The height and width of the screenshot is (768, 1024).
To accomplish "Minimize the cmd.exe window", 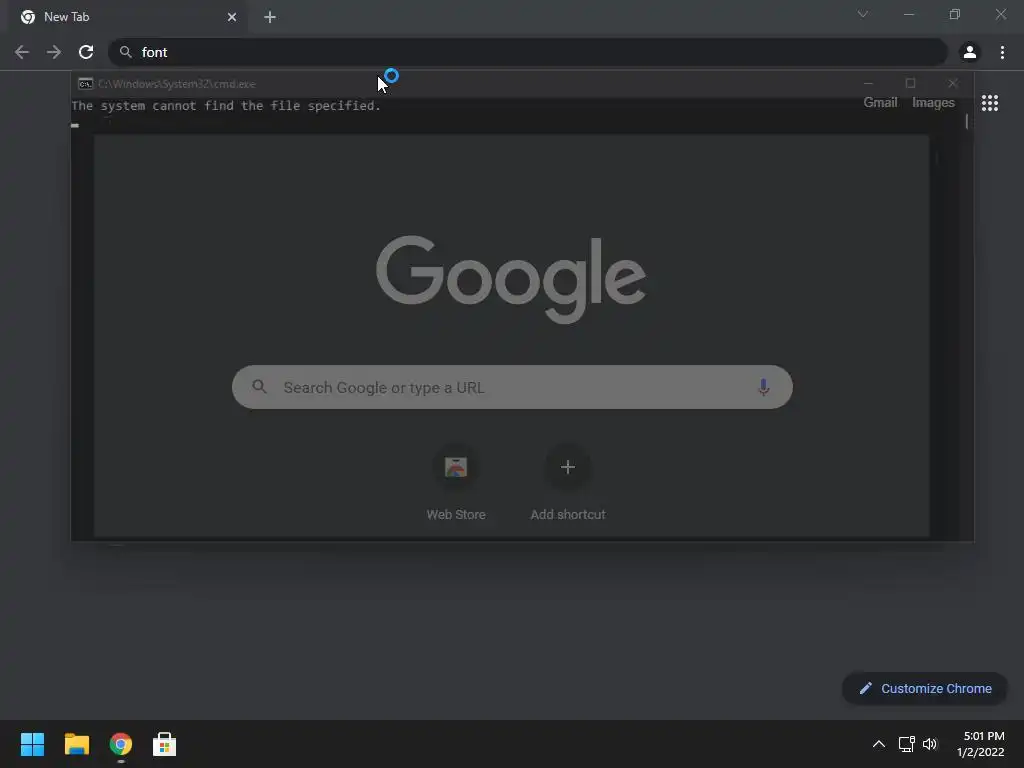I will (868, 84).
